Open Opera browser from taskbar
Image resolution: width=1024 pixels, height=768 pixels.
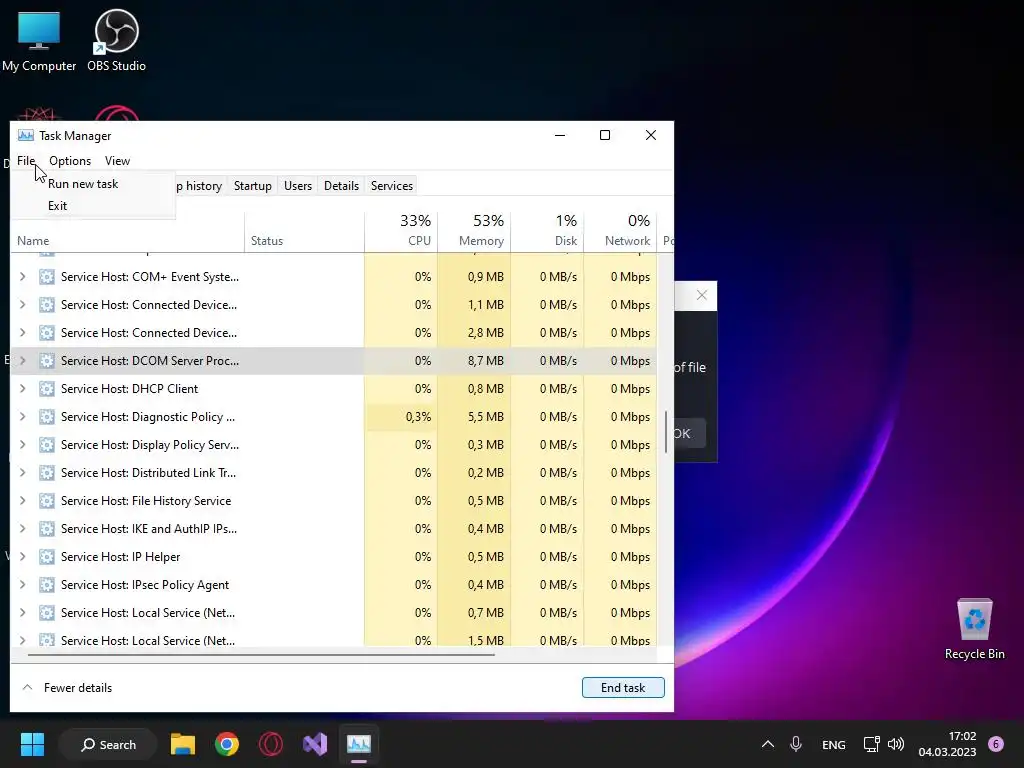[271, 744]
